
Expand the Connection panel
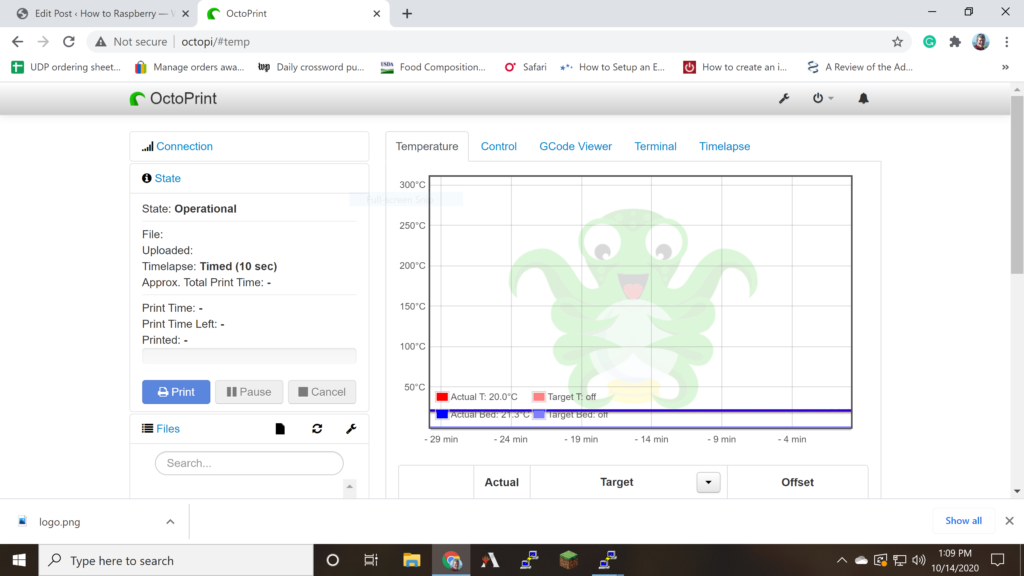[184, 146]
